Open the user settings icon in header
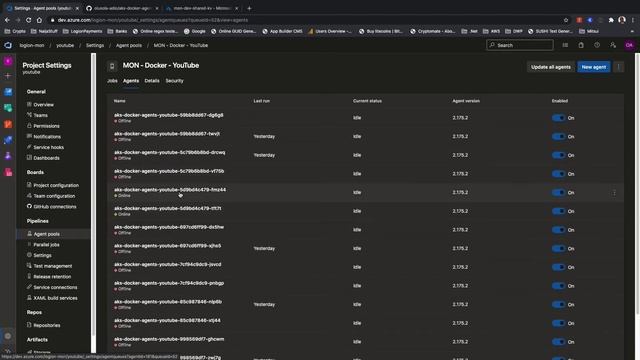This screenshot has height=360, width=640. 613,45
